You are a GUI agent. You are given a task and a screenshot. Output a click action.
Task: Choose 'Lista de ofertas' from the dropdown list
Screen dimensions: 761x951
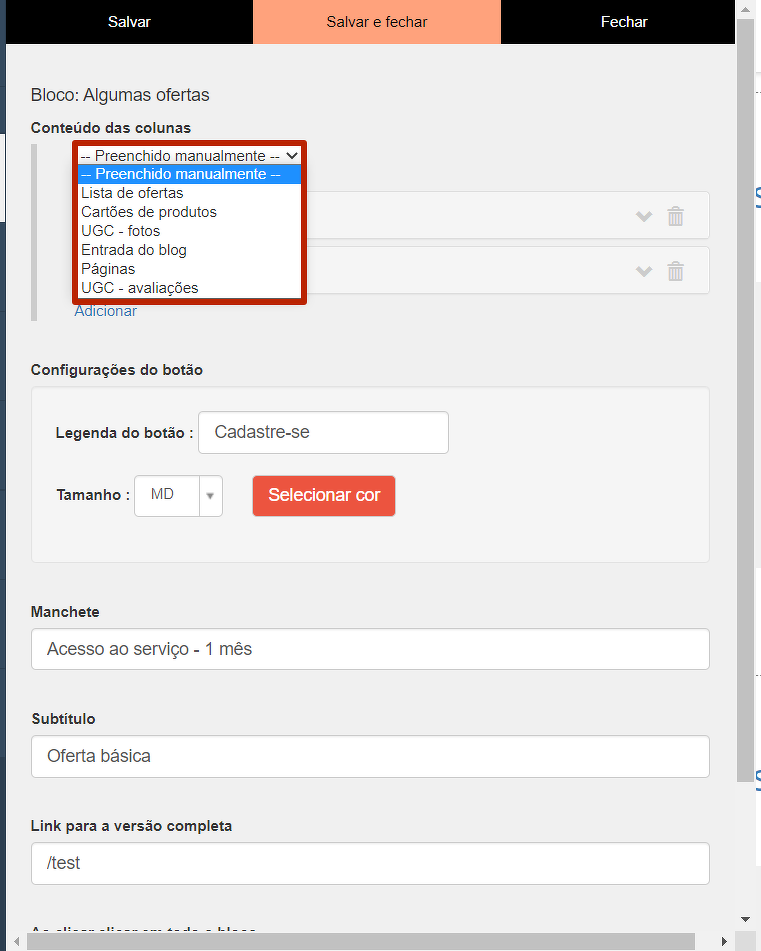coord(132,193)
